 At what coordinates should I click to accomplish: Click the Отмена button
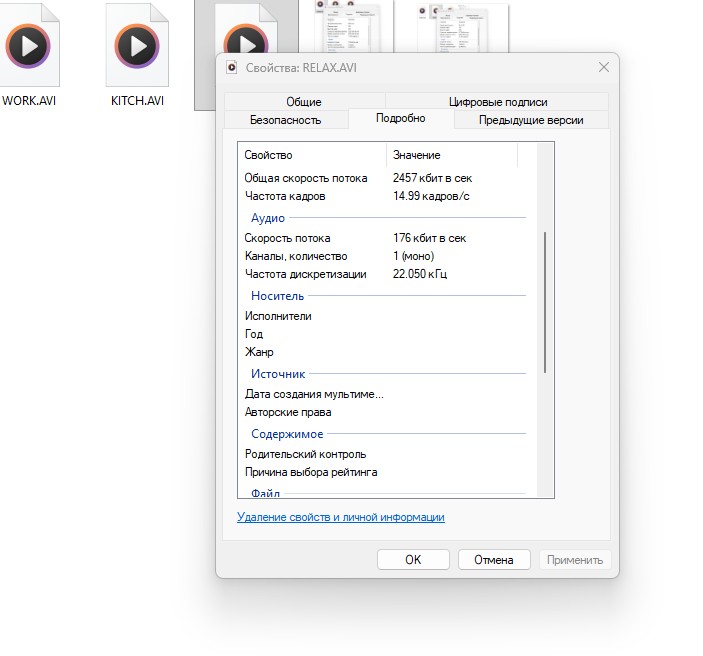[494, 560]
